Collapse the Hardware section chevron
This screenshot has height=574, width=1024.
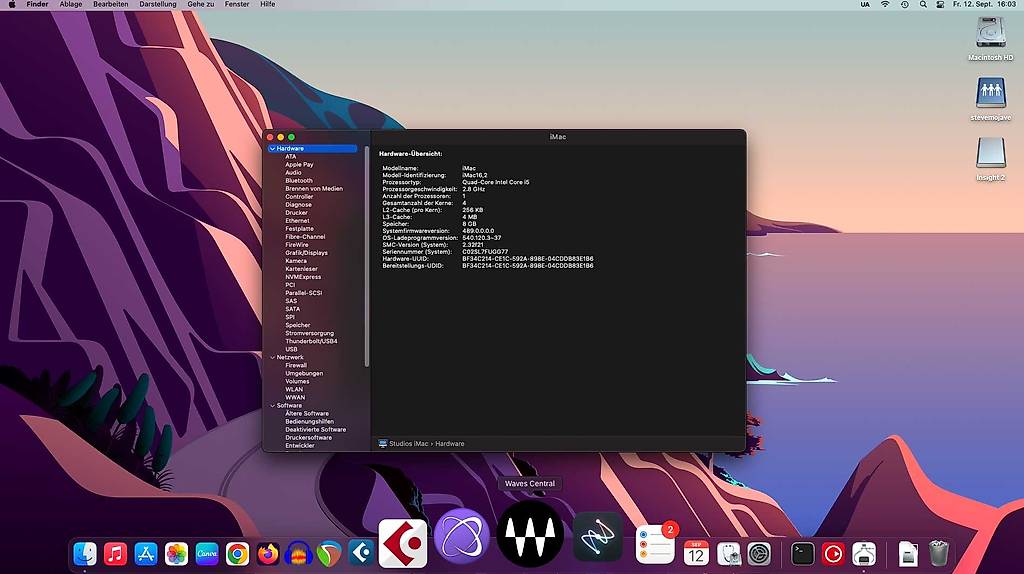click(272, 149)
